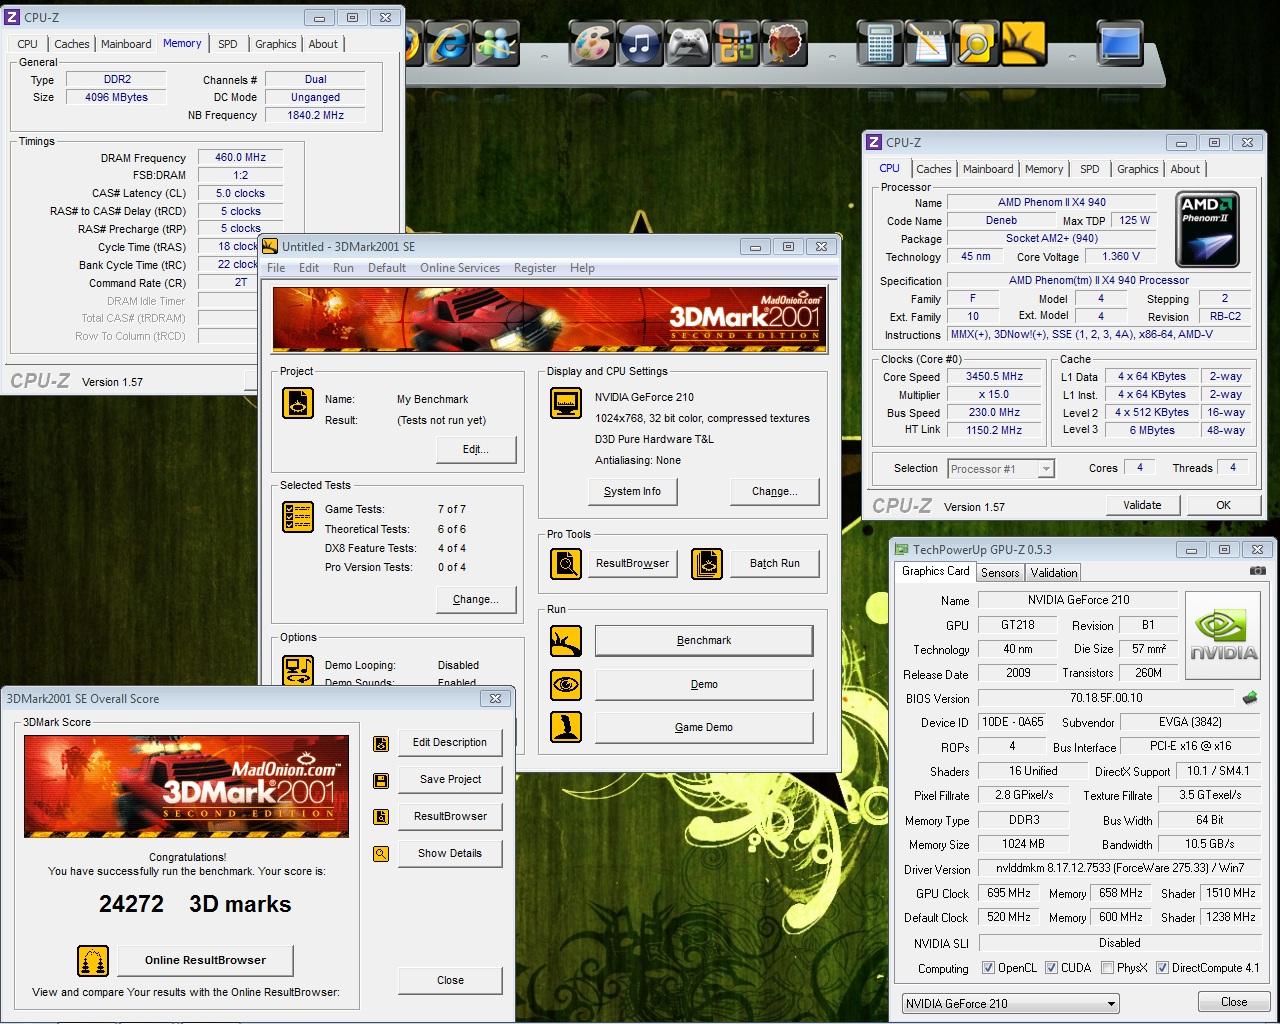The width and height of the screenshot is (1280, 1024).
Task: Toggle the OpenCL checkbox in GPU-Z
Action: click(x=988, y=968)
